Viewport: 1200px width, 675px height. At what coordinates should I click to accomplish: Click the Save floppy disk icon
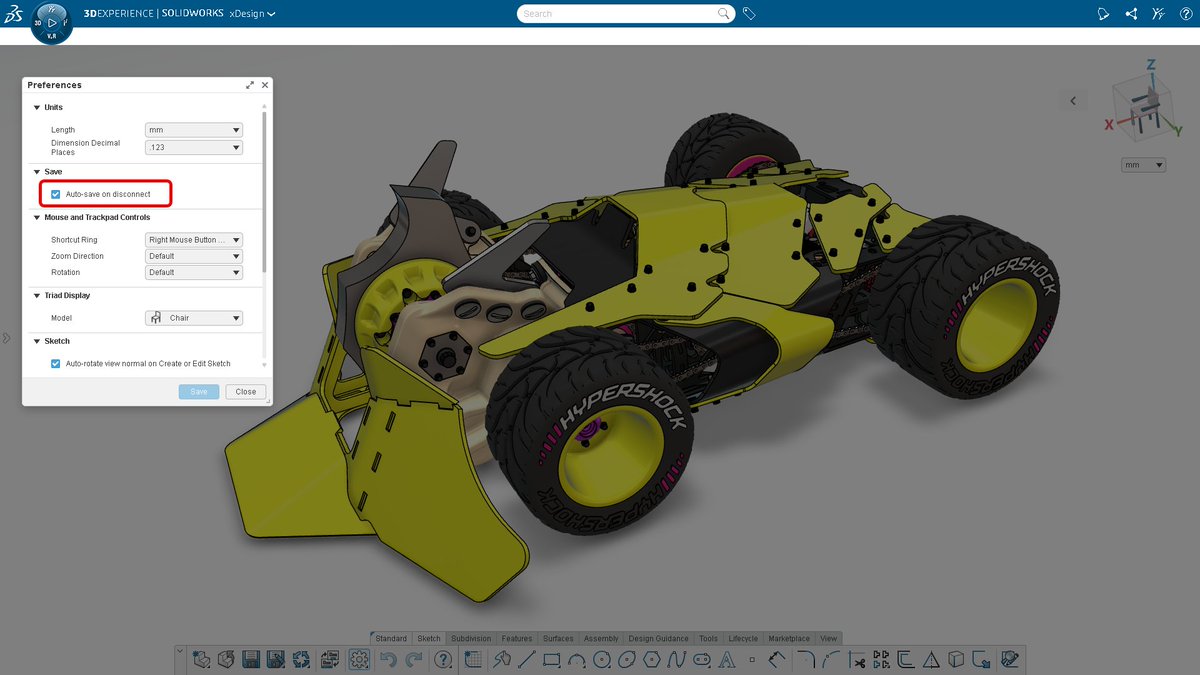(x=251, y=659)
